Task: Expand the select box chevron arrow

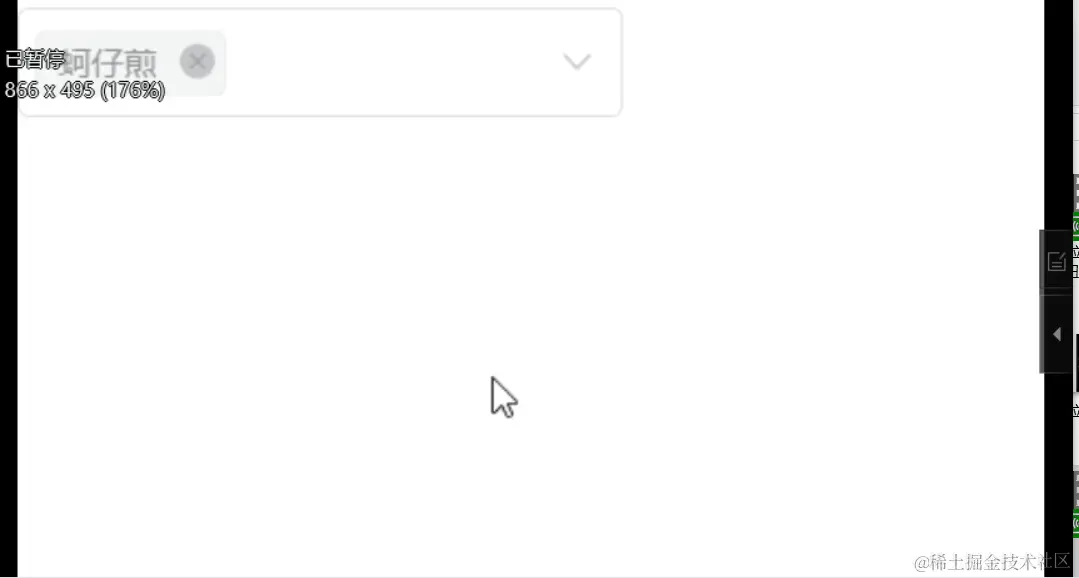Action: [577, 62]
